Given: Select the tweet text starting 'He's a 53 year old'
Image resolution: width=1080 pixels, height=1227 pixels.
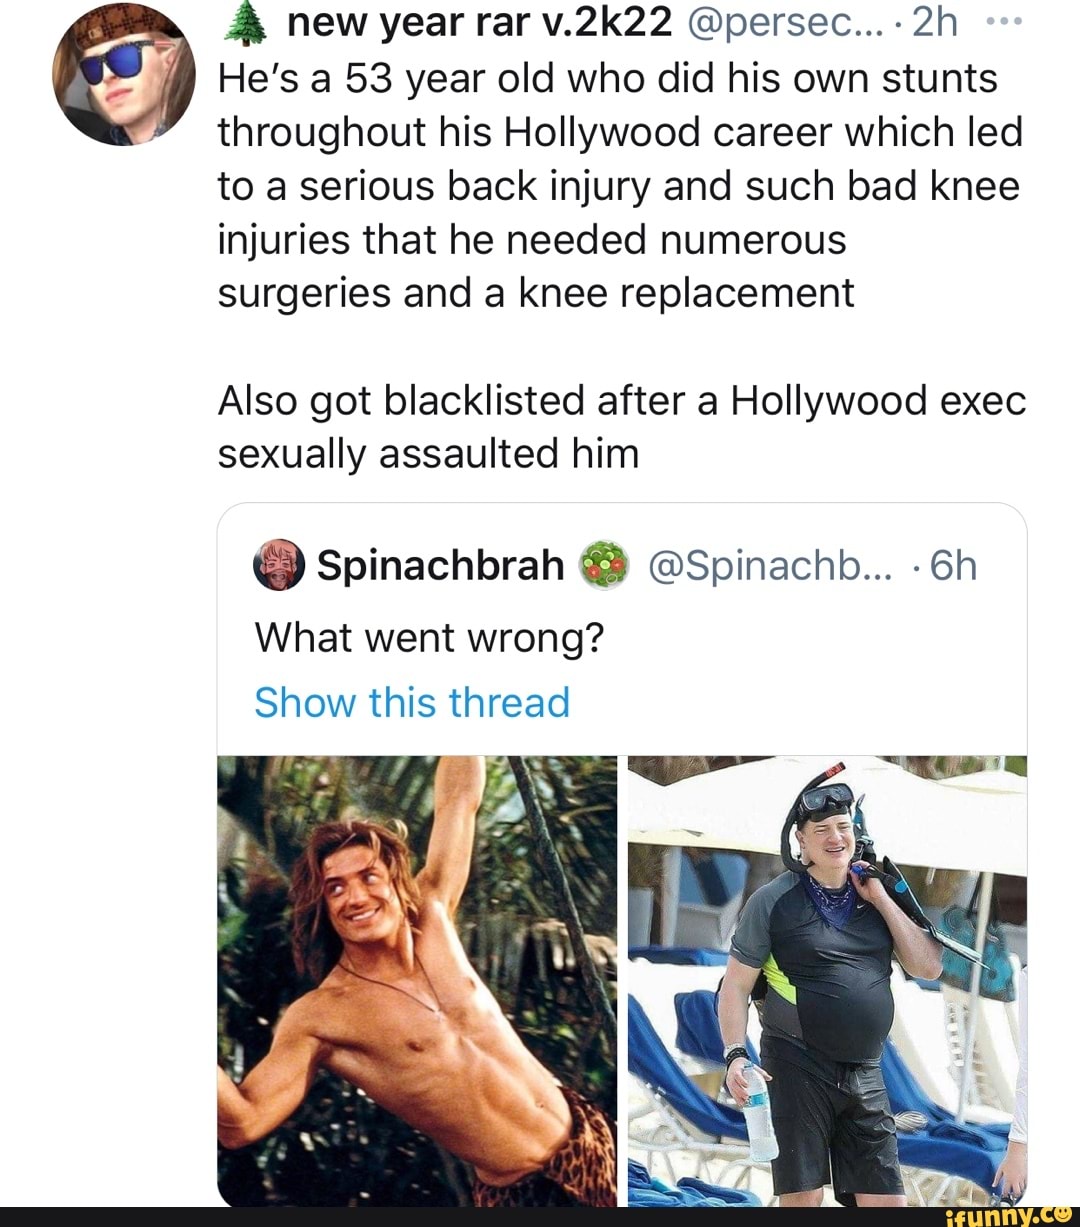Looking at the screenshot, I should coord(620,186).
